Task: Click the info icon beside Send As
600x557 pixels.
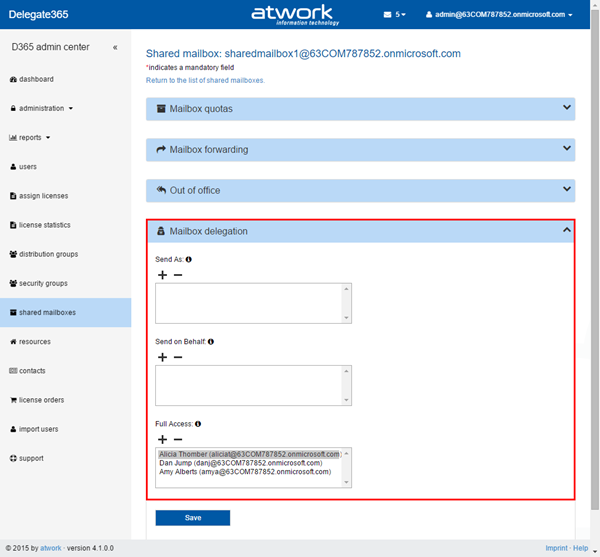Action: click(189, 260)
